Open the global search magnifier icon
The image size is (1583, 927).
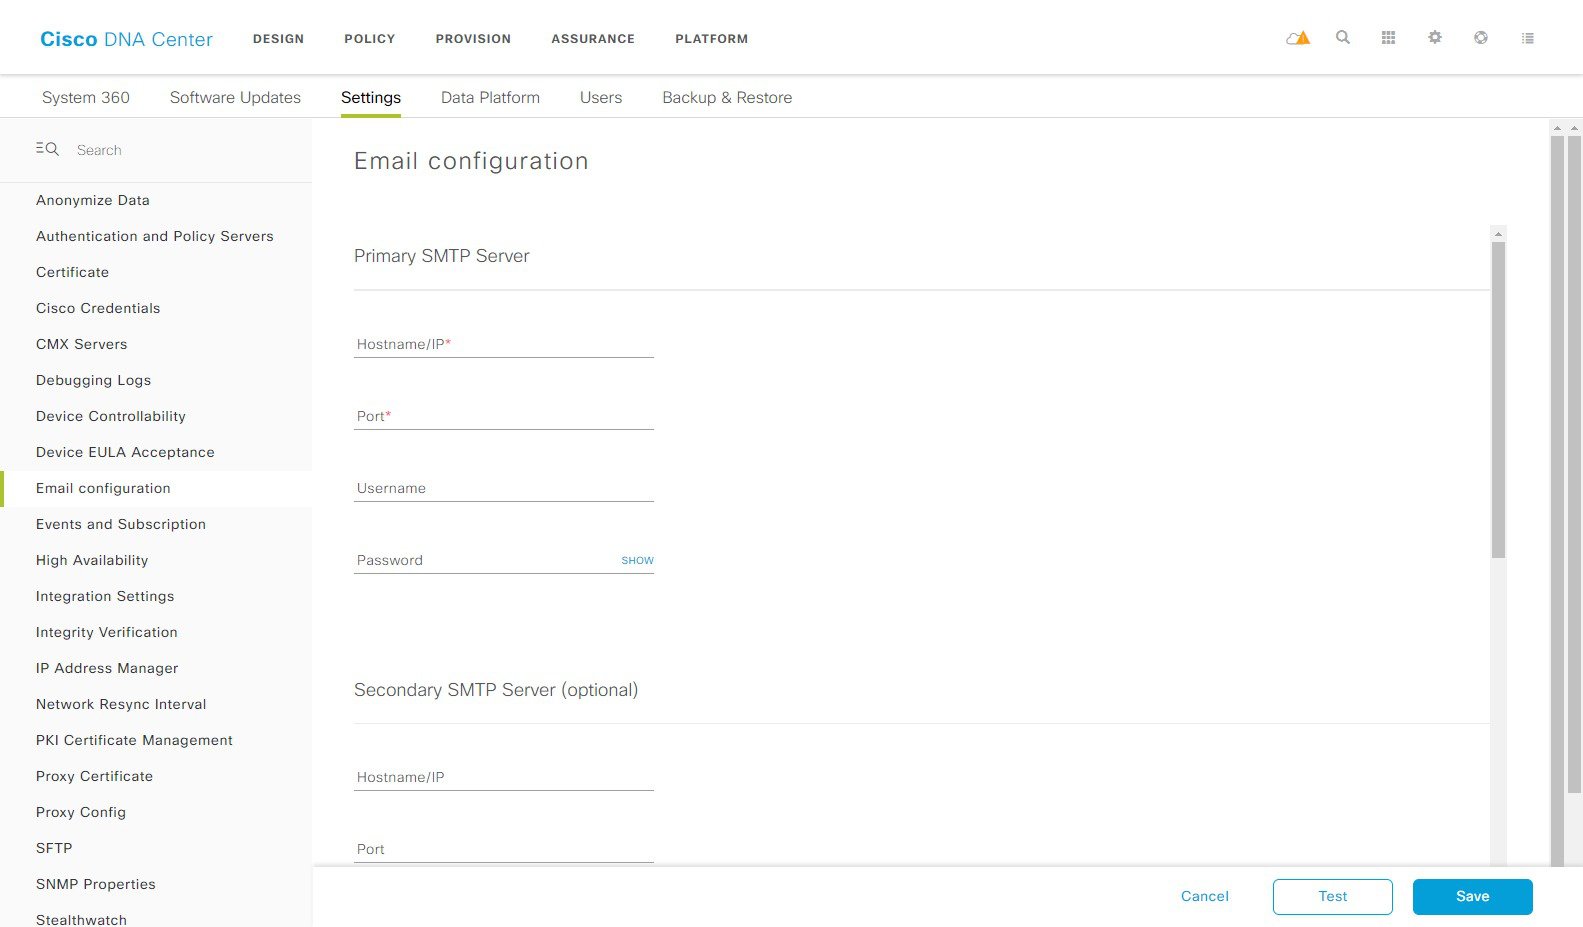click(x=1343, y=37)
